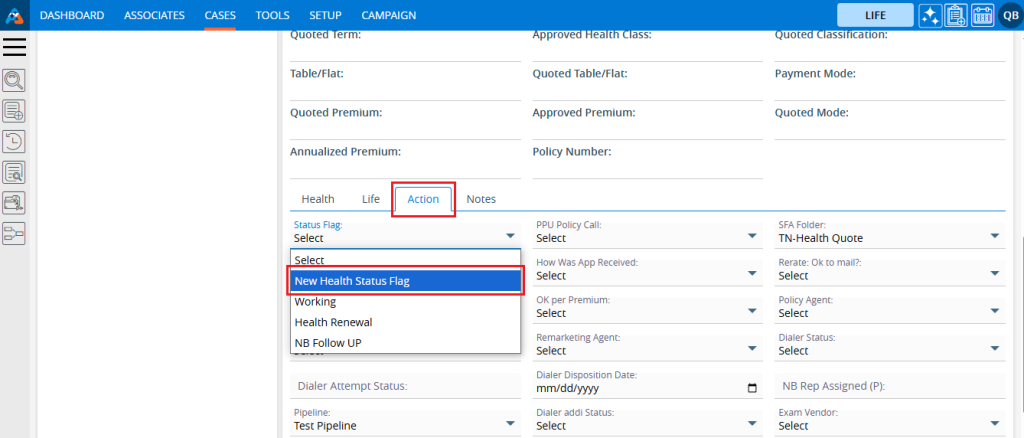Image resolution: width=1024 pixels, height=438 pixels.
Task: Click the add new case sidebar icon
Action: 15,110
